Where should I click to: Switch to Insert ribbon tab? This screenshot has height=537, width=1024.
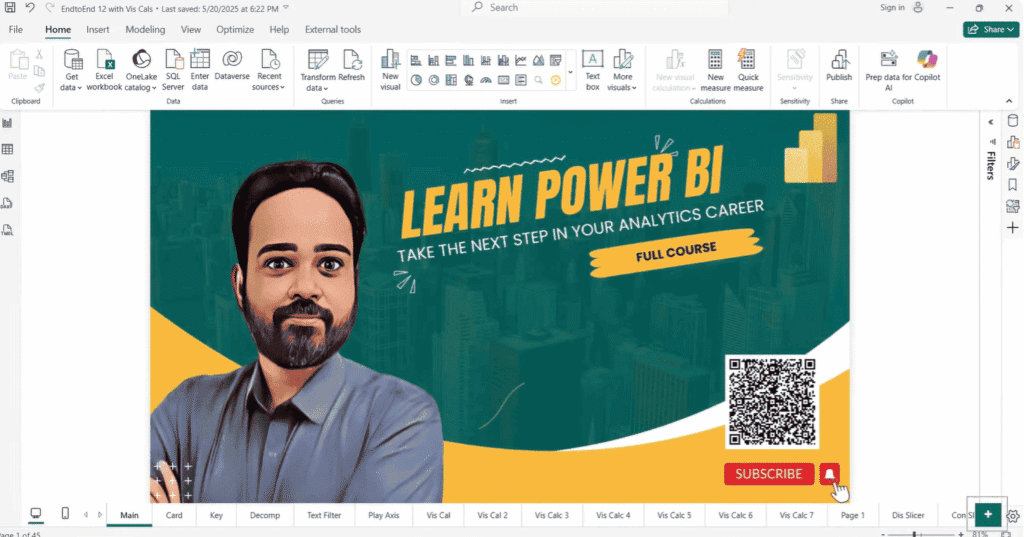coord(98,29)
